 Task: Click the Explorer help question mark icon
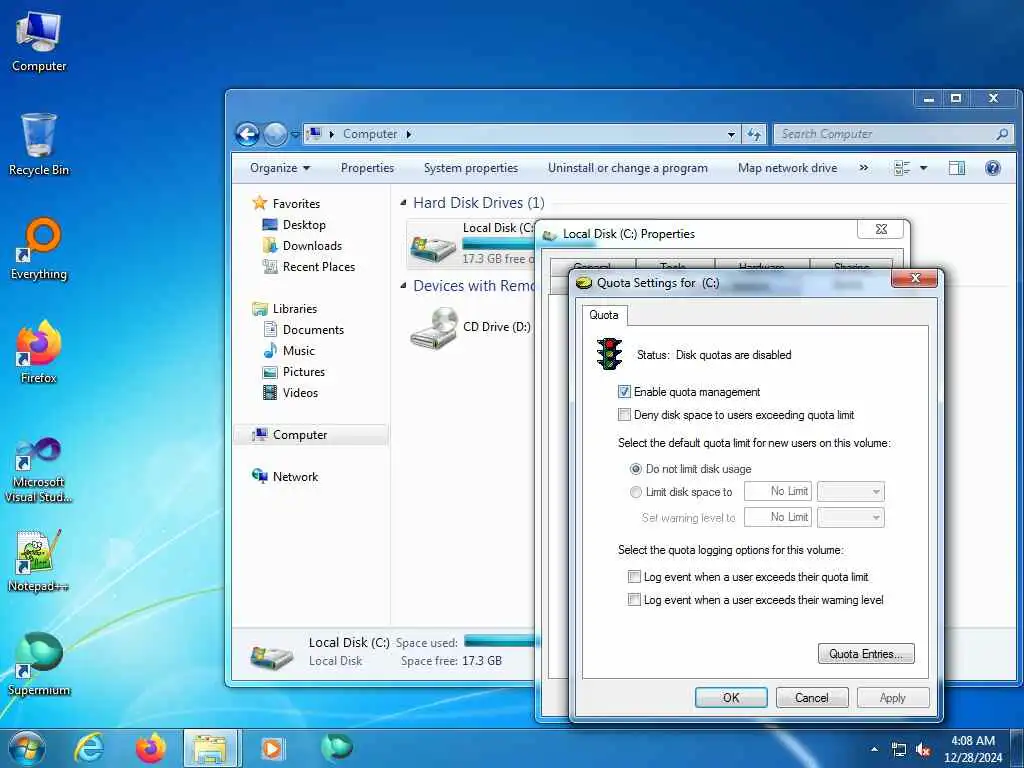point(993,168)
